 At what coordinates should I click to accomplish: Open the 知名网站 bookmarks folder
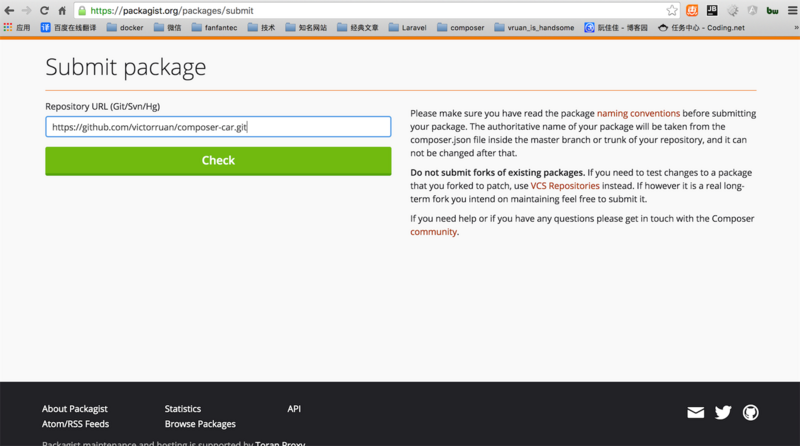(x=306, y=28)
